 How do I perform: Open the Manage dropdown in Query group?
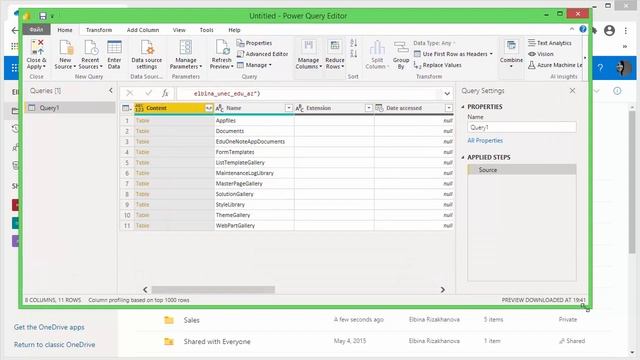point(254,65)
